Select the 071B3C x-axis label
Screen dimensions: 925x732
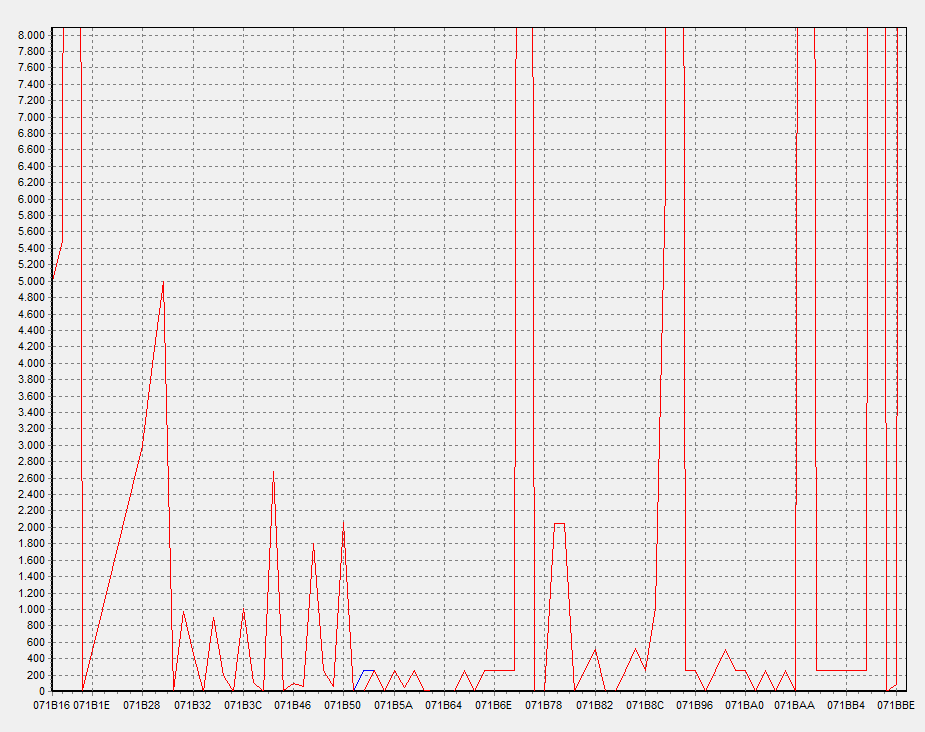coord(242,705)
